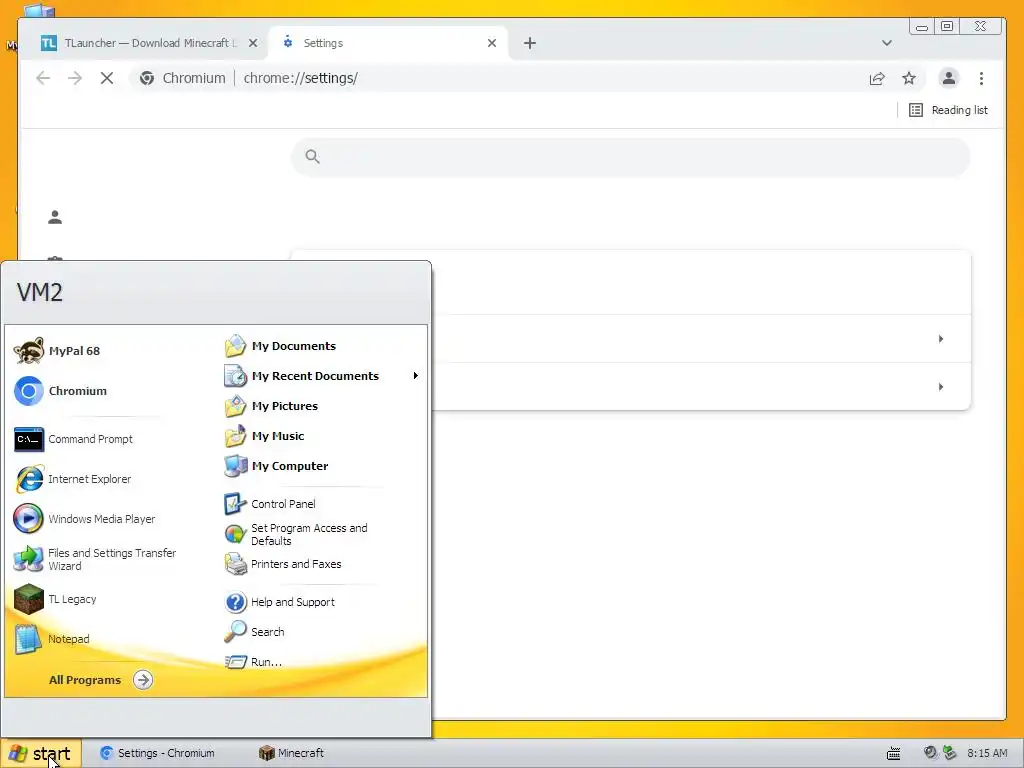Click the start button
The height and width of the screenshot is (768, 1024).
tap(40, 753)
